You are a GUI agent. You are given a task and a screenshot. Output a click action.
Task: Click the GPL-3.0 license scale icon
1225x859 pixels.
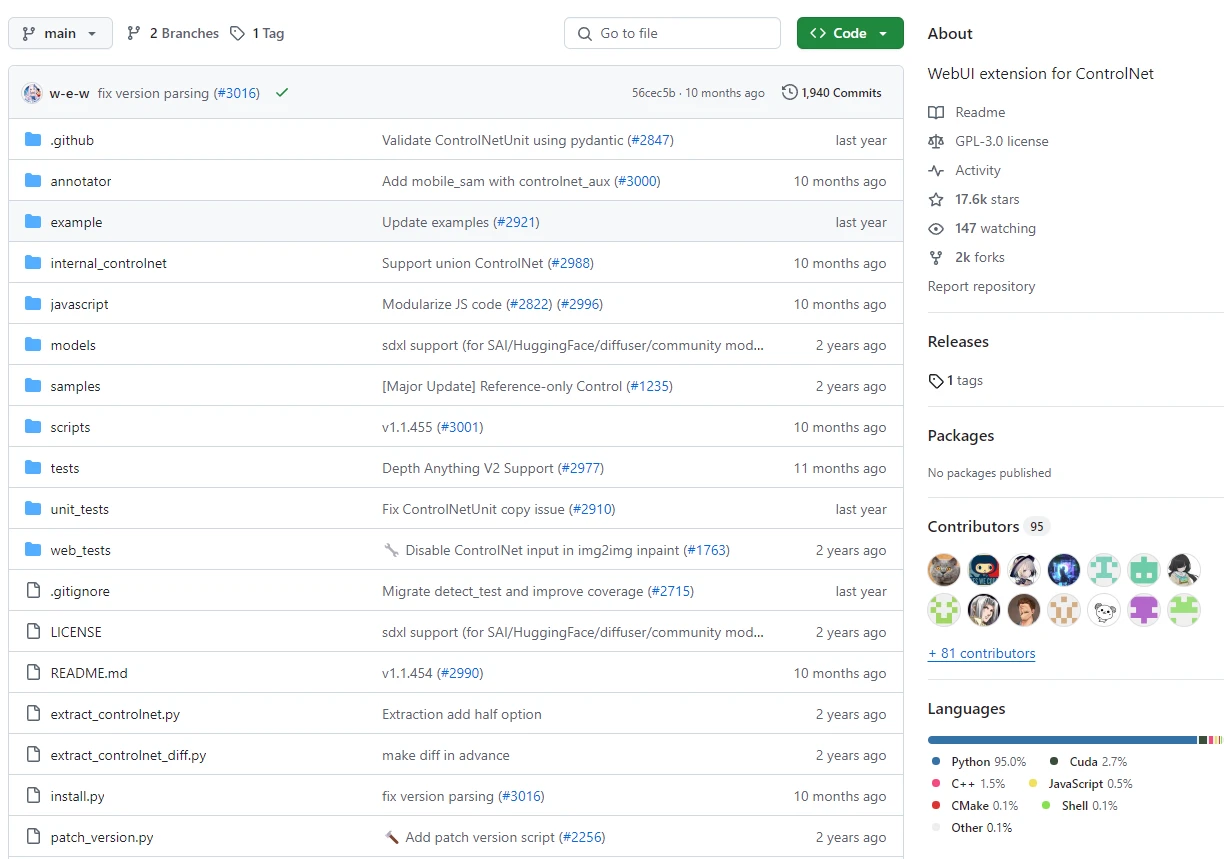(x=936, y=141)
